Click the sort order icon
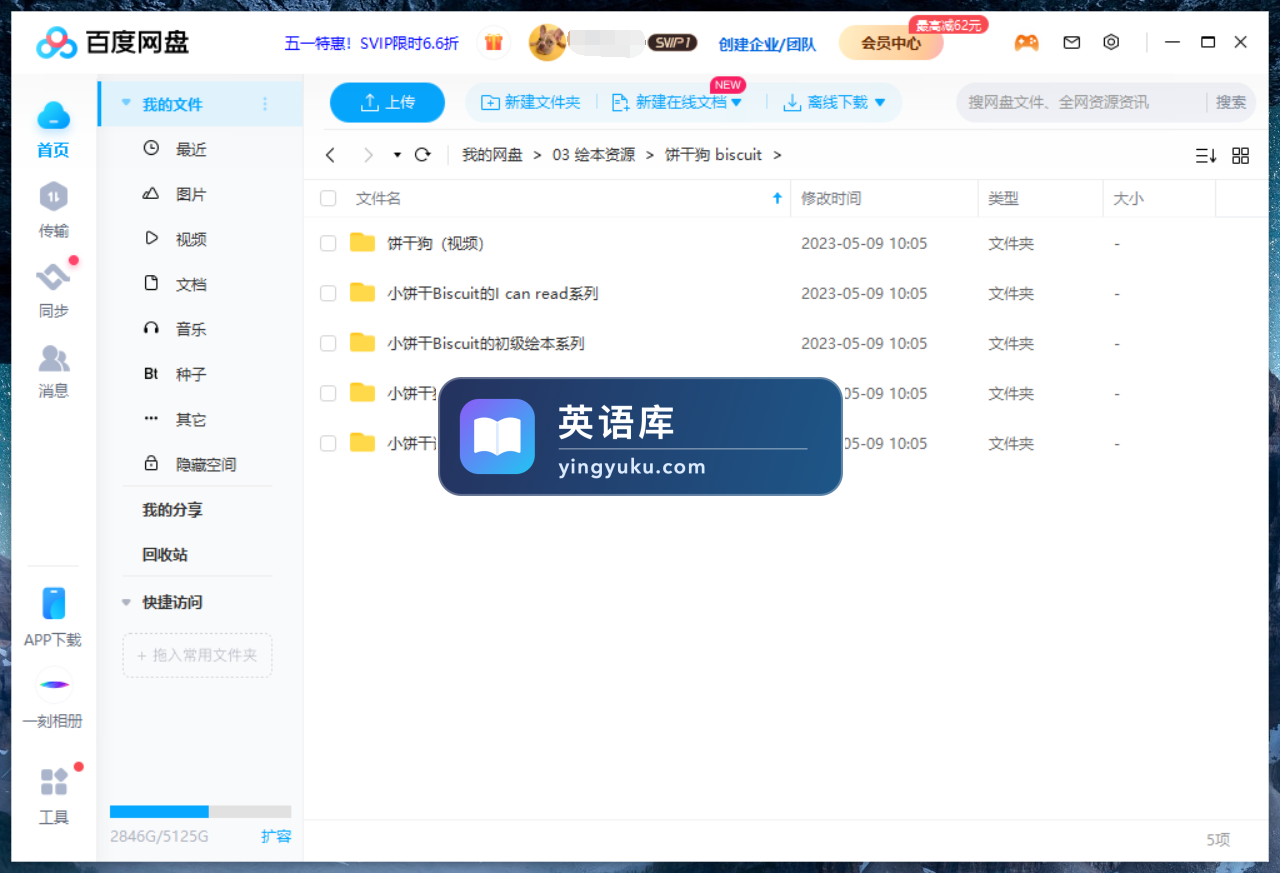The height and width of the screenshot is (873, 1280). pyautogui.click(x=1206, y=155)
